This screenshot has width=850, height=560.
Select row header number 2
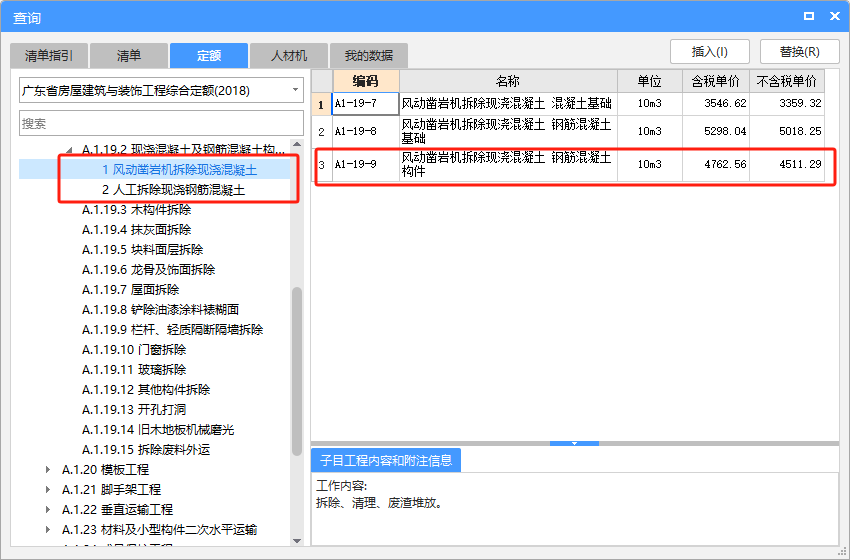[321, 131]
